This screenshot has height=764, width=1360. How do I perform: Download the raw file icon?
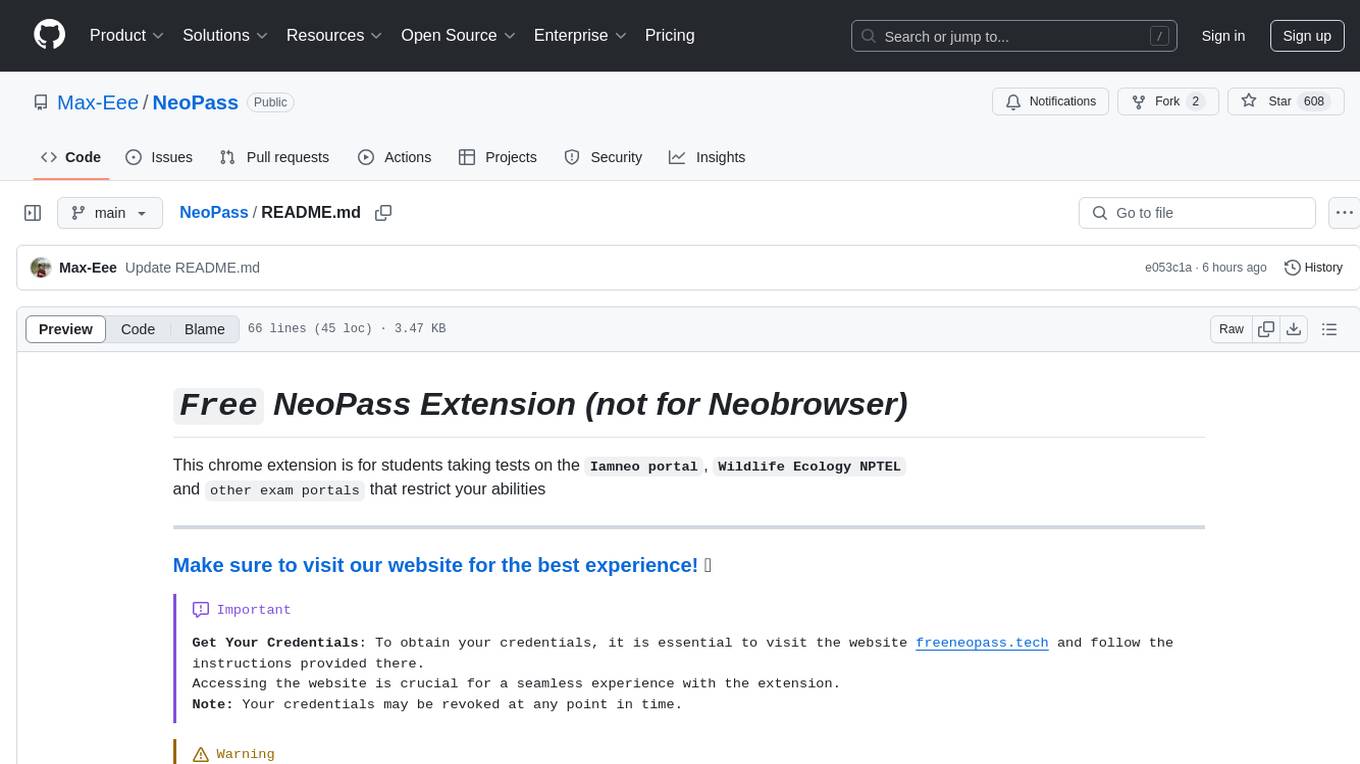click(1293, 329)
